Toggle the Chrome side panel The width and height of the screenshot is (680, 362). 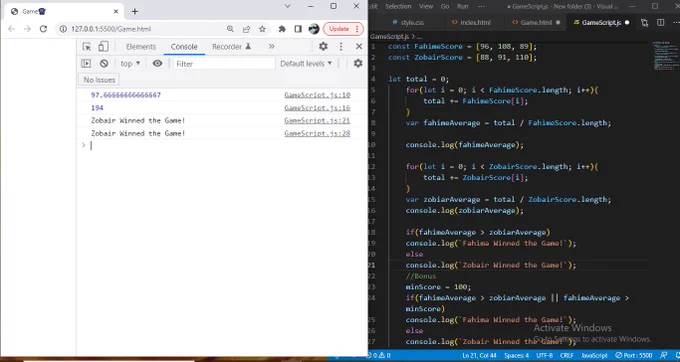(x=298, y=29)
